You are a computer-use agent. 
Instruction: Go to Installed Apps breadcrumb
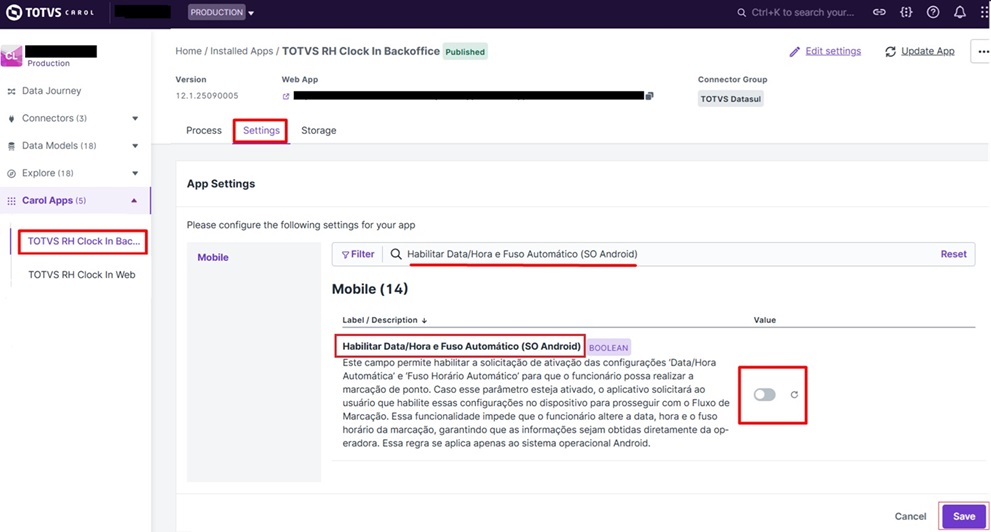coord(241,51)
